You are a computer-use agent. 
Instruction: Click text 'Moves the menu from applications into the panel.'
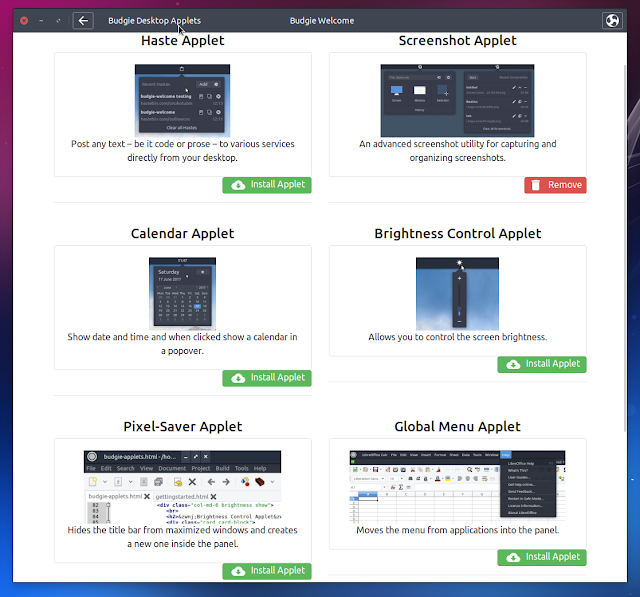click(458, 530)
